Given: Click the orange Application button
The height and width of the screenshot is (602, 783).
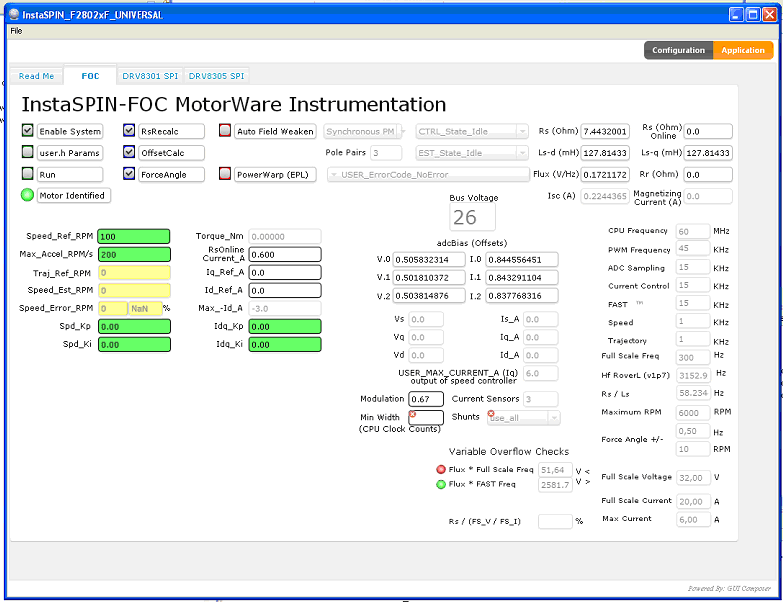Looking at the screenshot, I should (743, 50).
